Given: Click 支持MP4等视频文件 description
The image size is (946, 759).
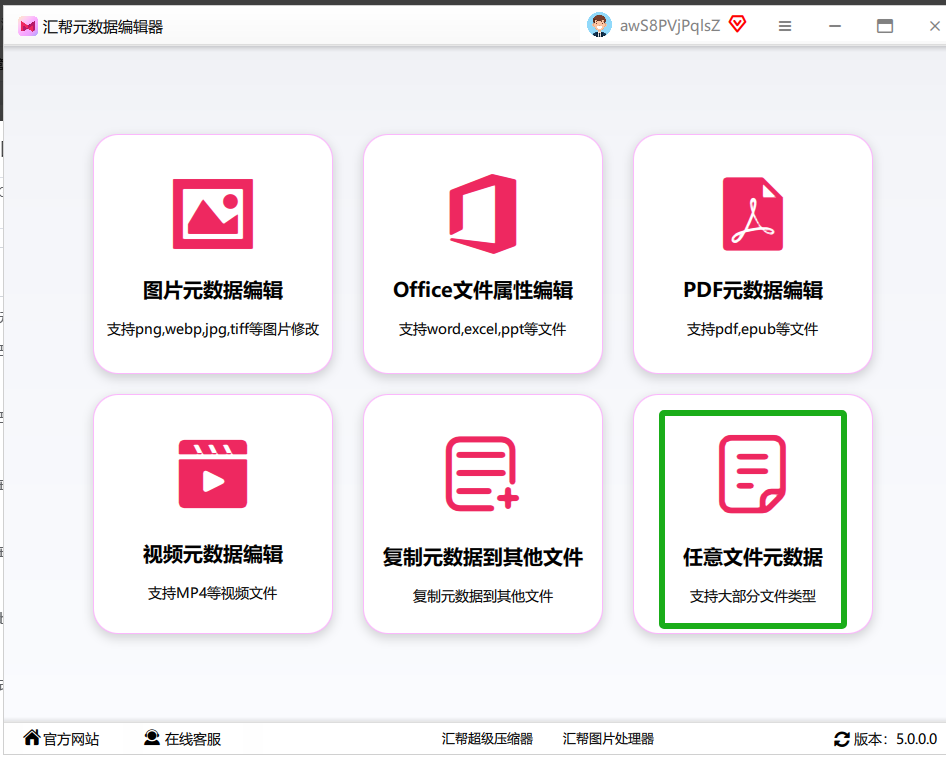Looking at the screenshot, I should click(x=212, y=594).
